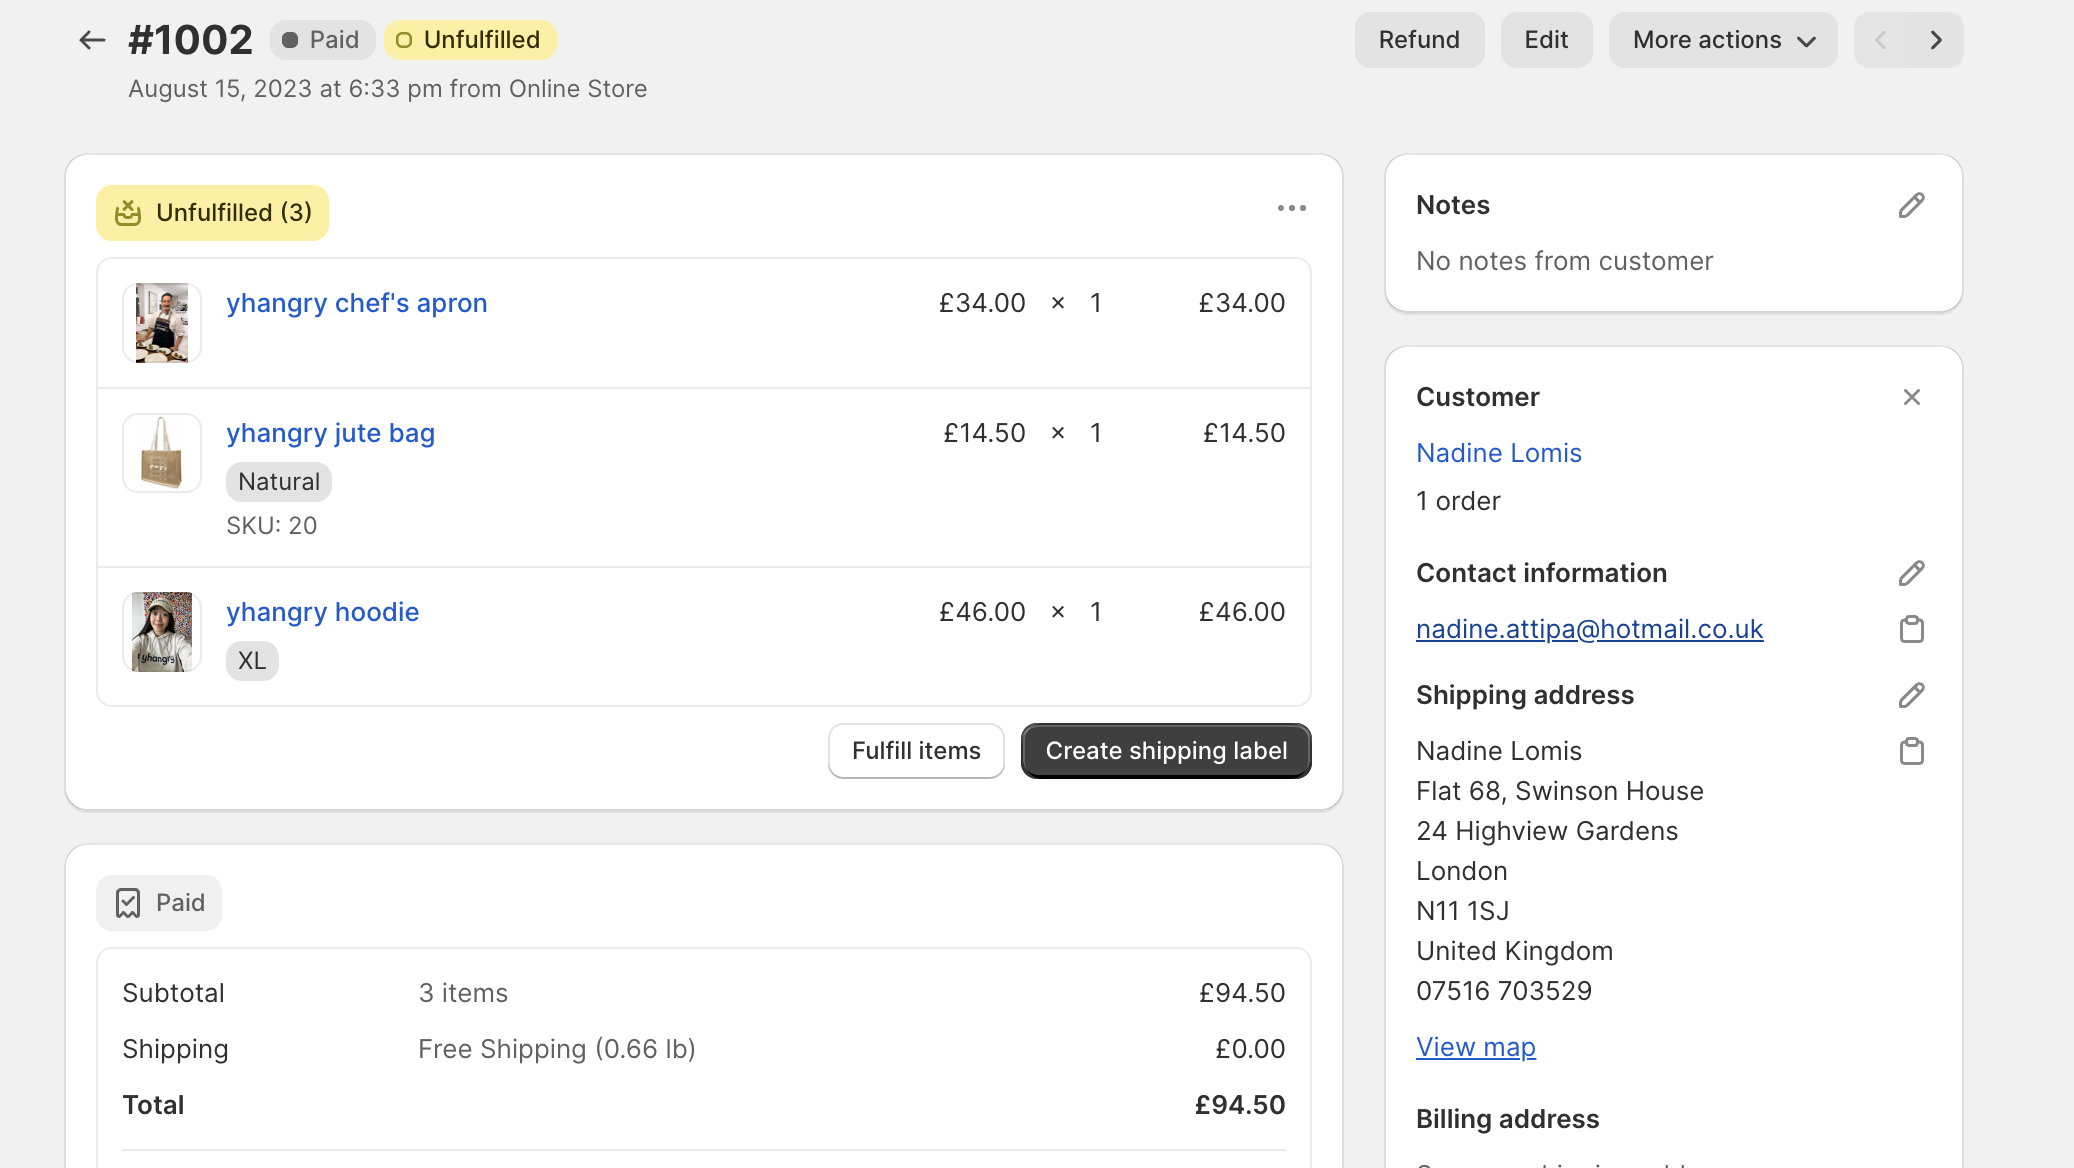Screen dimensions: 2074x1168
Task: Open customer Nadine Lomis profile link
Action: coord(1498,453)
